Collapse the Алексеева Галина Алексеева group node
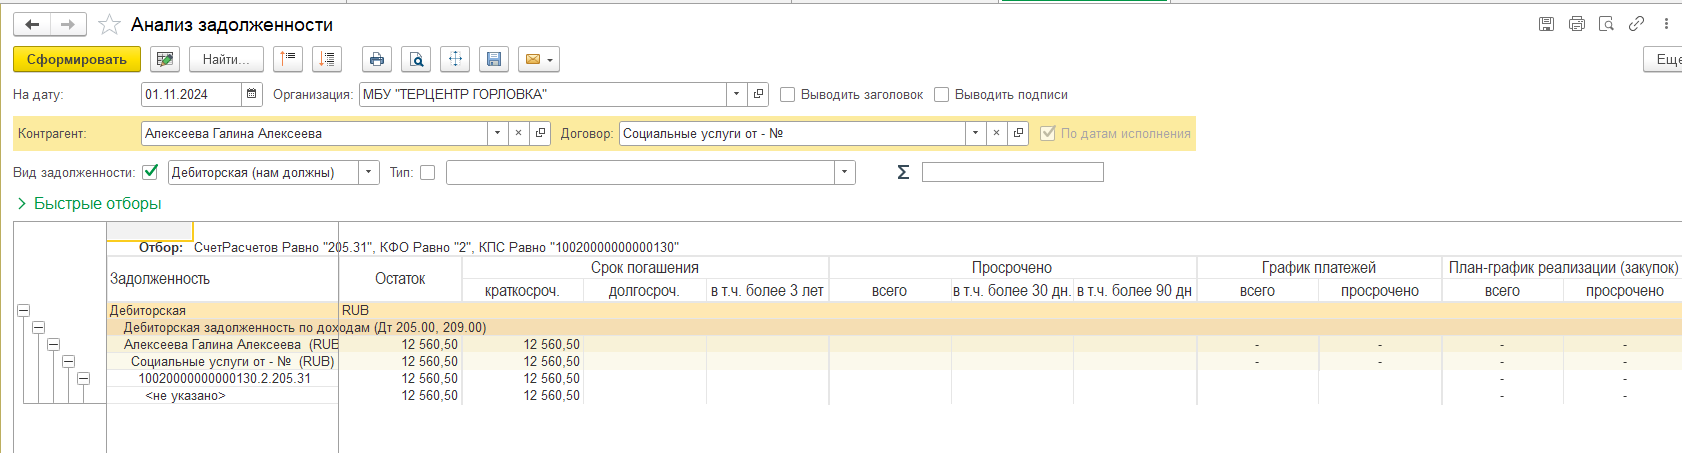Image resolution: width=1682 pixels, height=453 pixels. coord(53,344)
